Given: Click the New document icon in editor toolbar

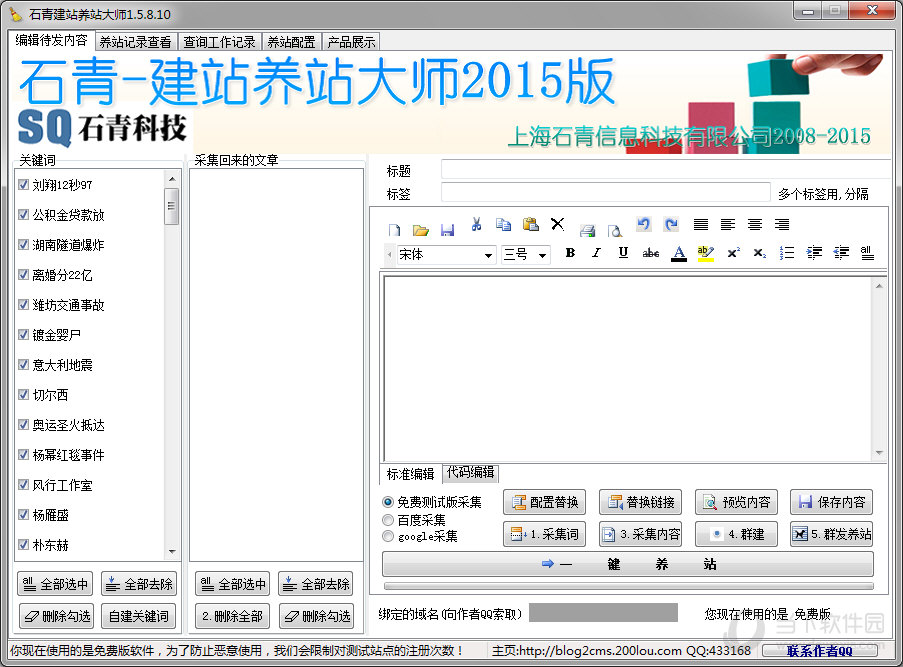Looking at the screenshot, I should (394, 230).
